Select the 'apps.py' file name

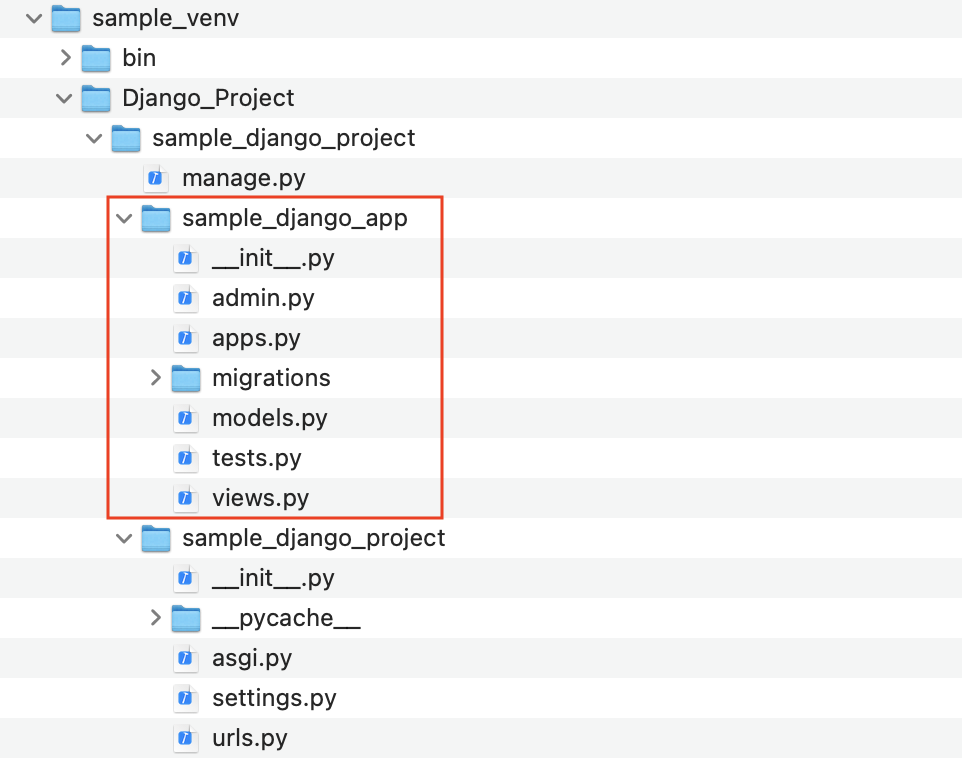(256, 339)
